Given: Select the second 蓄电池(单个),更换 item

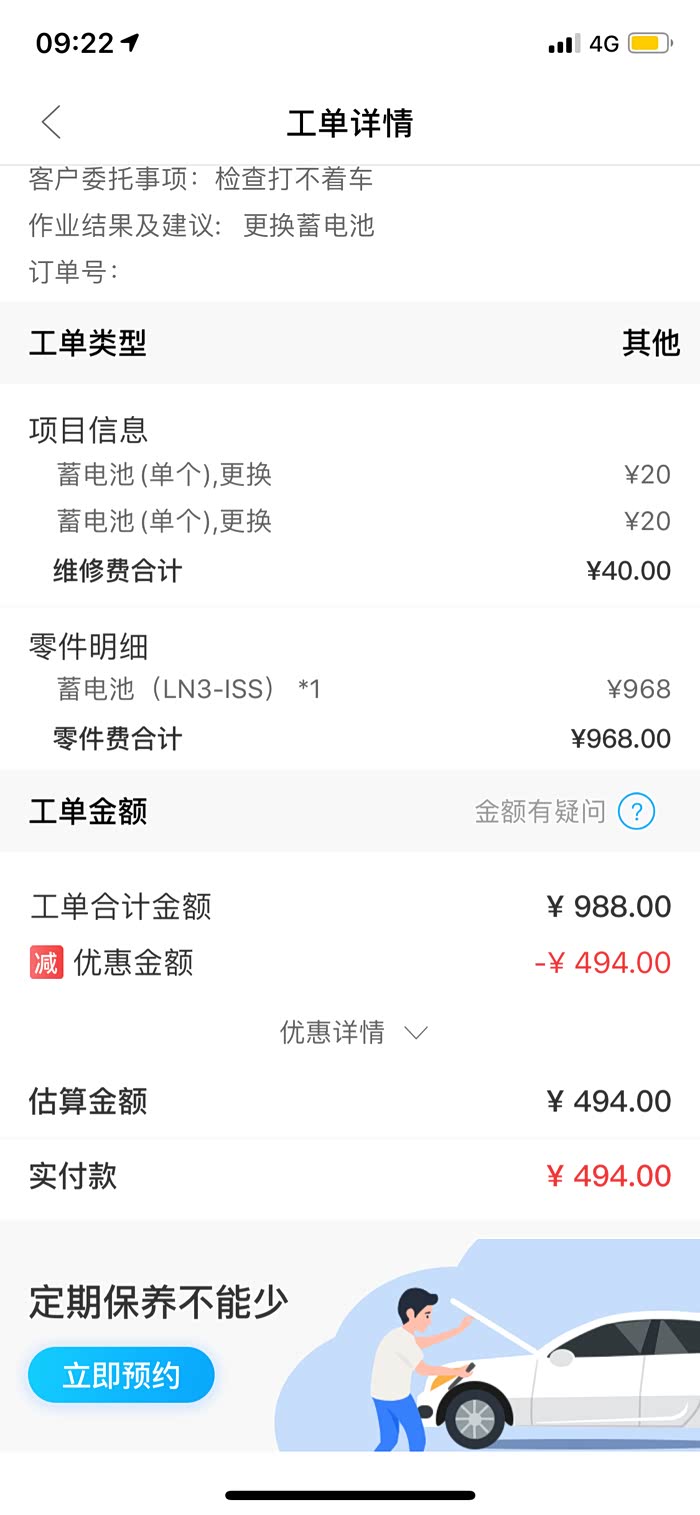Looking at the screenshot, I should tap(350, 521).
